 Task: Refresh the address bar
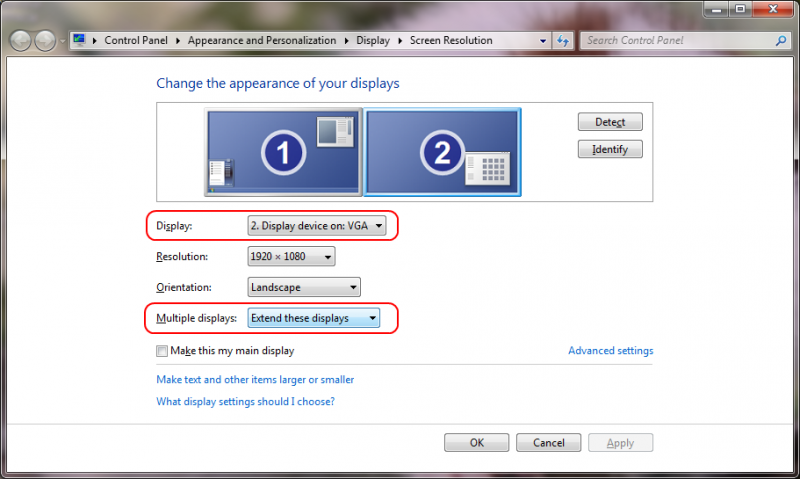point(563,41)
